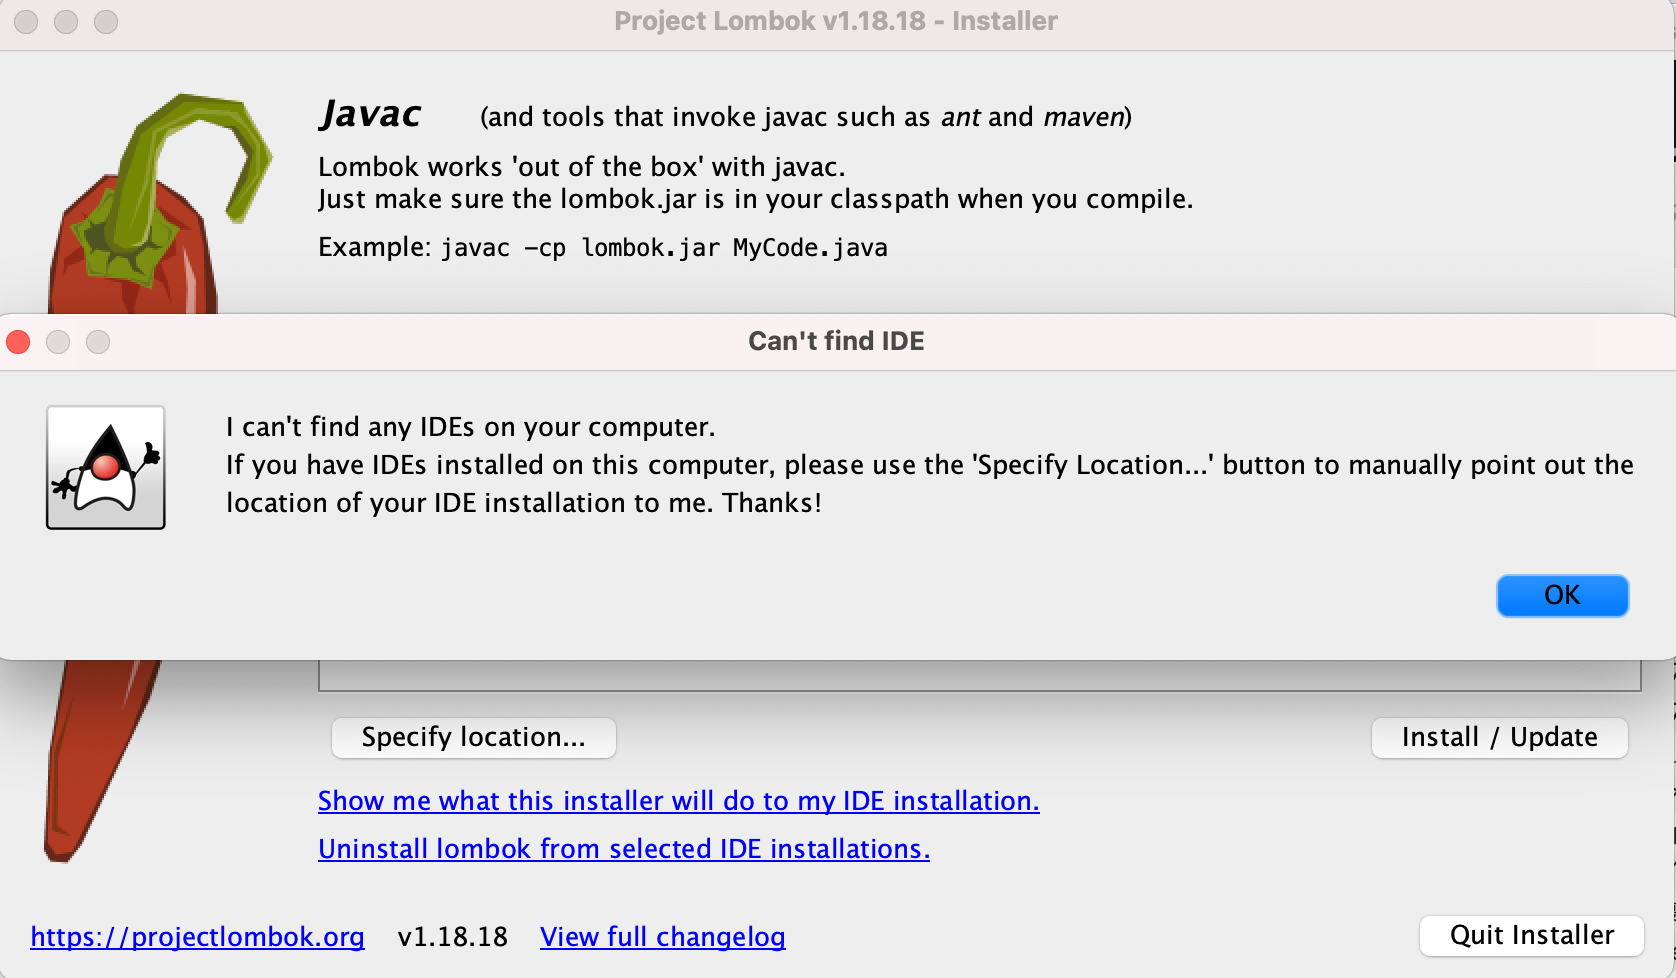The image size is (1676, 978).
Task: Click the Can't find IDE dialog's minimize button
Action: pyautogui.click(x=58, y=342)
